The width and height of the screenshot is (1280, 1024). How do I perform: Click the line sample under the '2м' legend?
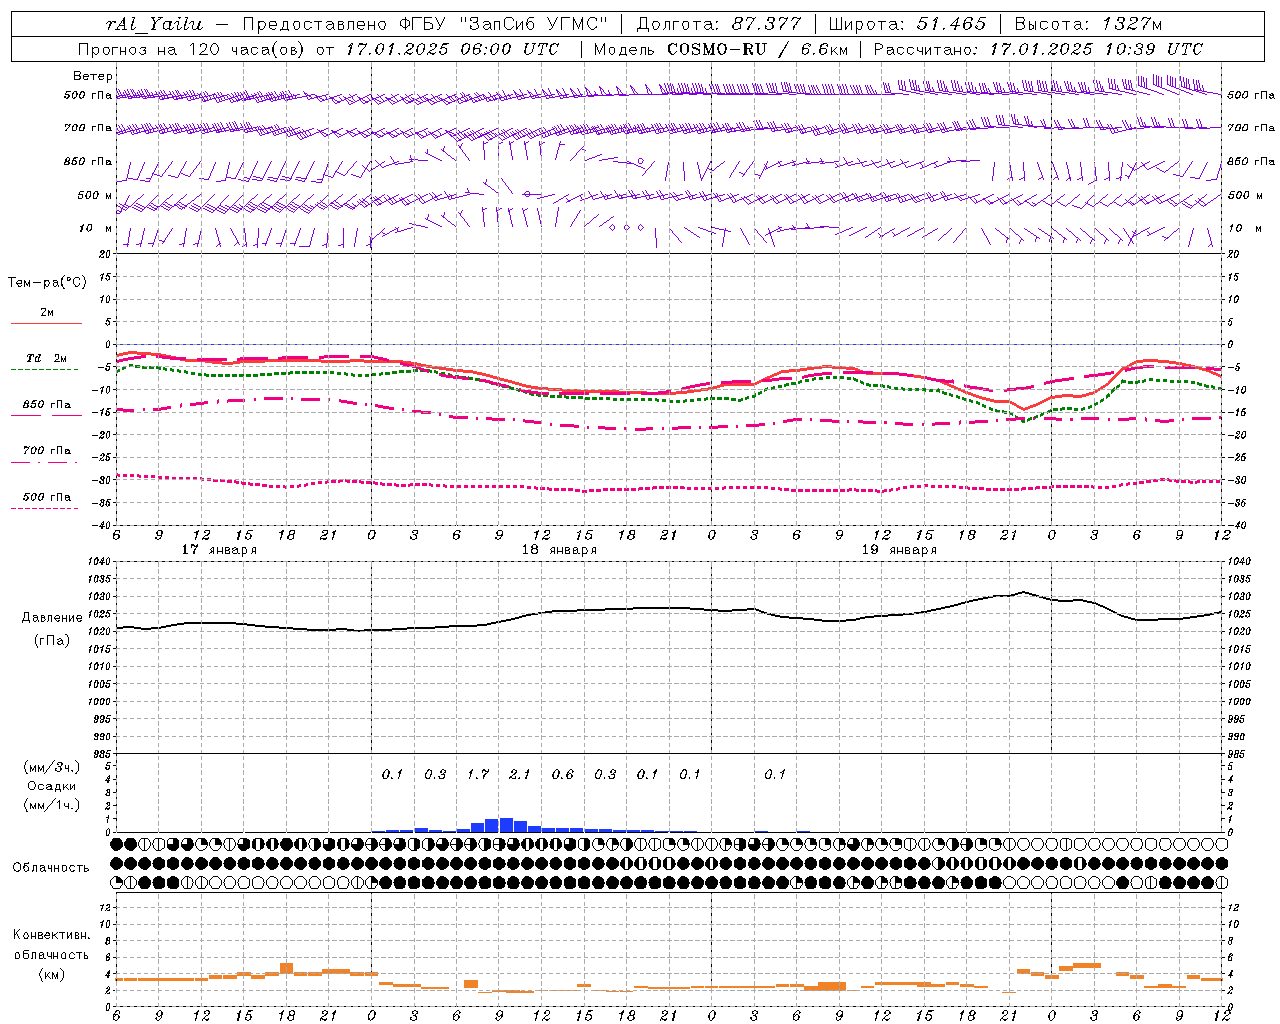coord(46,324)
